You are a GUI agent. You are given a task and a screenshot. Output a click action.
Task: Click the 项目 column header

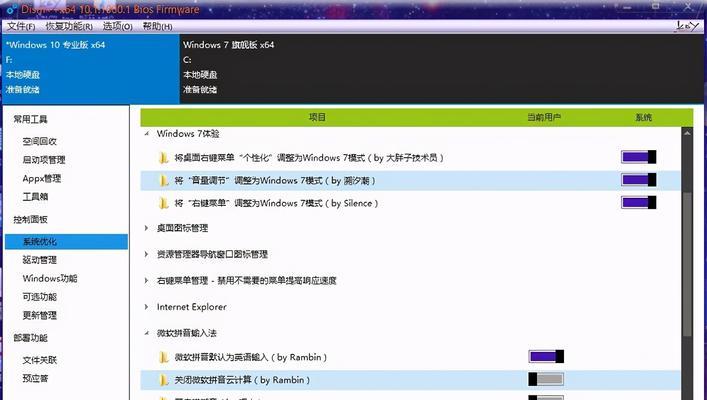(x=317, y=117)
